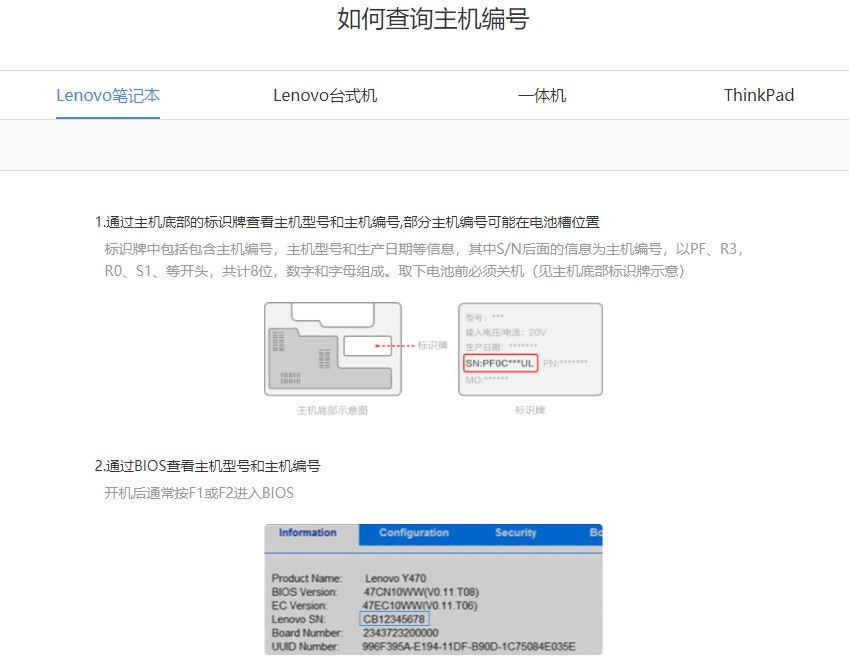The height and width of the screenshot is (663, 849).
Task: Click the text 开机后通常按F1或F2进入BIOS
Action: (199, 493)
